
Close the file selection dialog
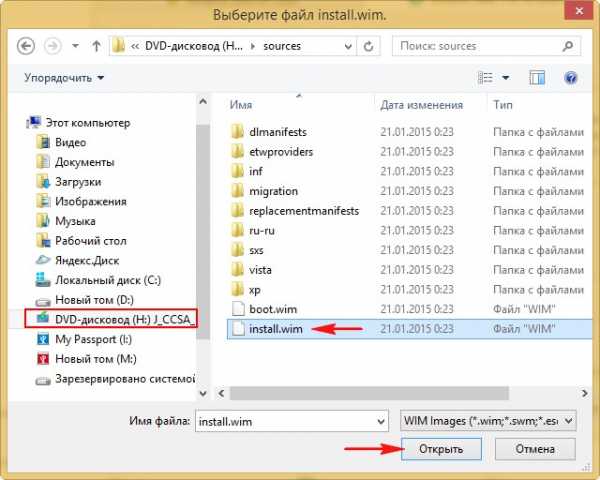pyautogui.click(x=579, y=11)
